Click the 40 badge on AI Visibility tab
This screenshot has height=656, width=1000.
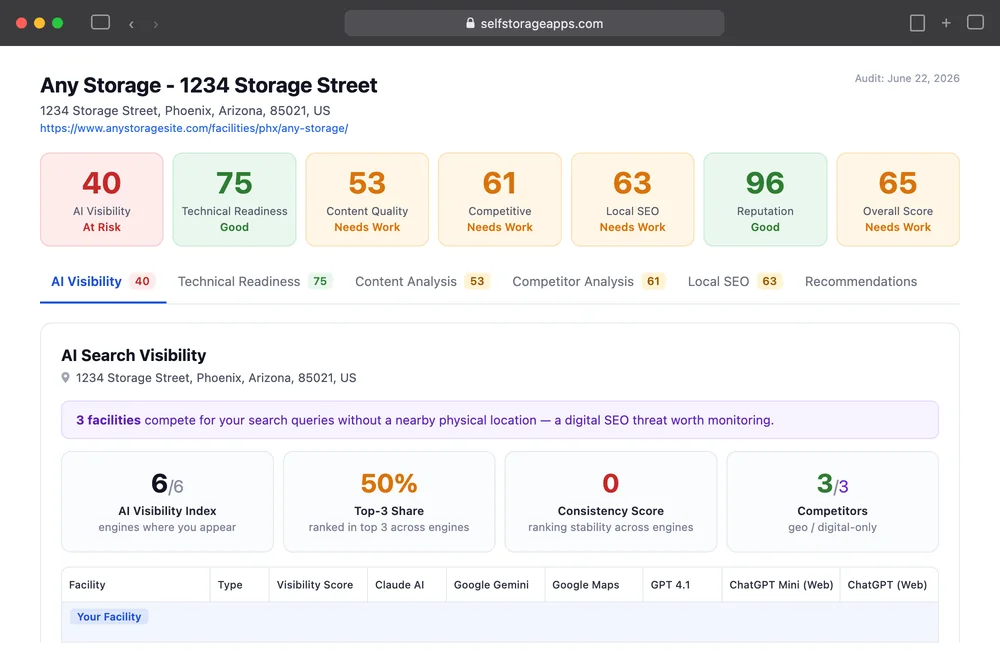pos(142,281)
